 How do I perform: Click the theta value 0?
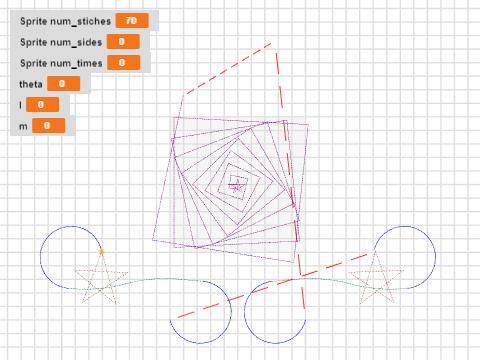[63, 83]
